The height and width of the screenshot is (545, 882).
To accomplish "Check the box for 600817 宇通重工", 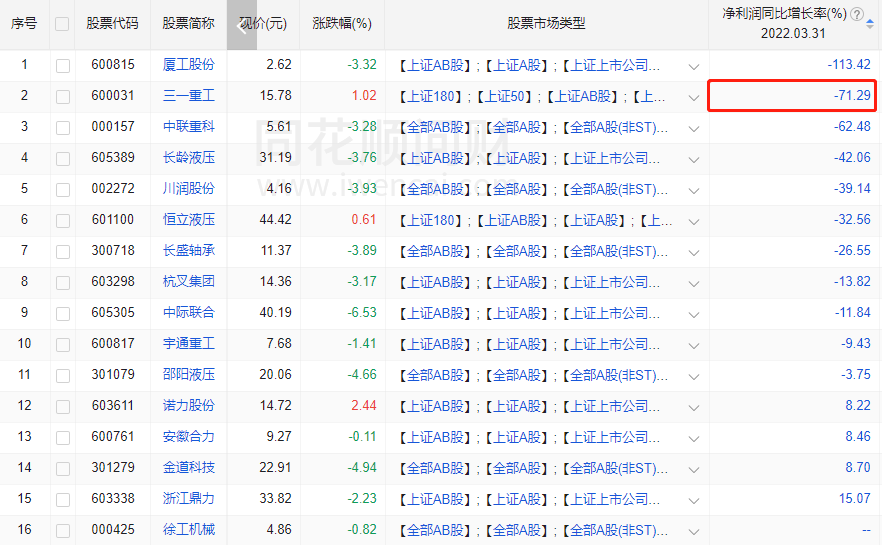I will coord(63,344).
